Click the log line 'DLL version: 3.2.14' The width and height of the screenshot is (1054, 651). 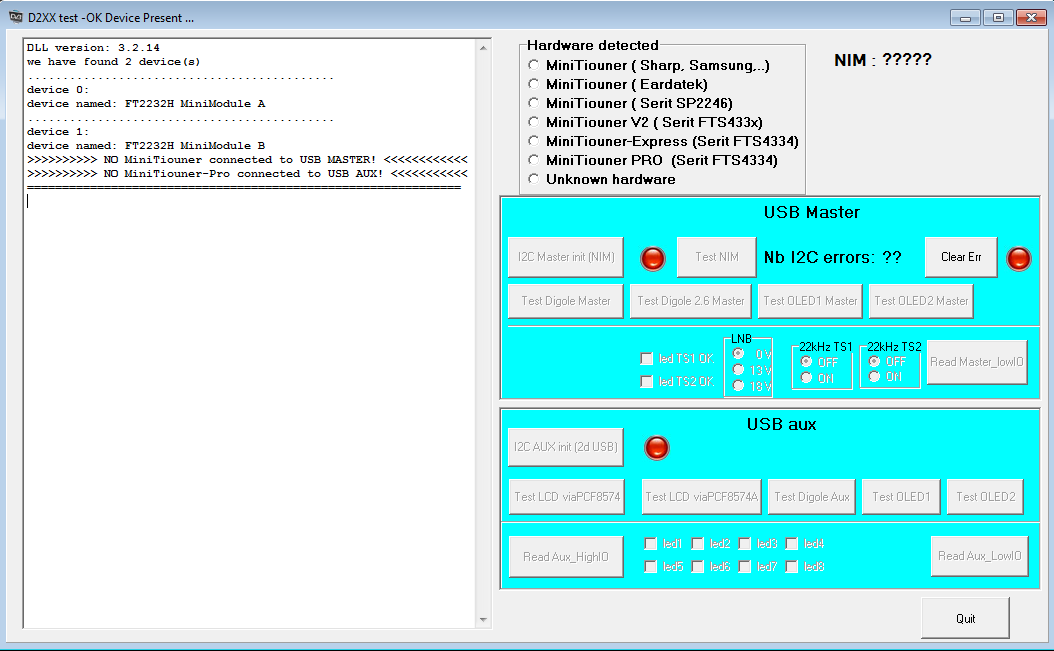(x=93, y=48)
